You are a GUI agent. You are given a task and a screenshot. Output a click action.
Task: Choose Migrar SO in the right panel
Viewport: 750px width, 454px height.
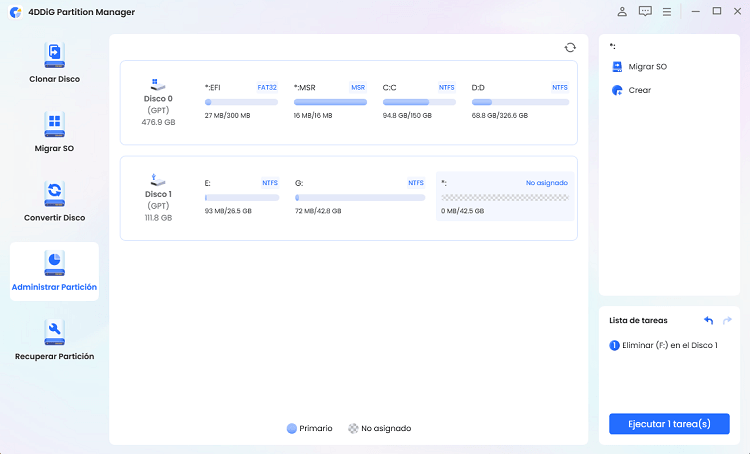coord(647,67)
